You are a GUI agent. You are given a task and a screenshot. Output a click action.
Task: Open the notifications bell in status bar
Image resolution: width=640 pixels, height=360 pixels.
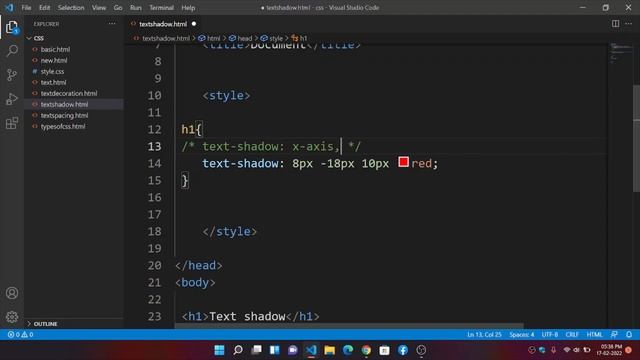tap(629, 334)
